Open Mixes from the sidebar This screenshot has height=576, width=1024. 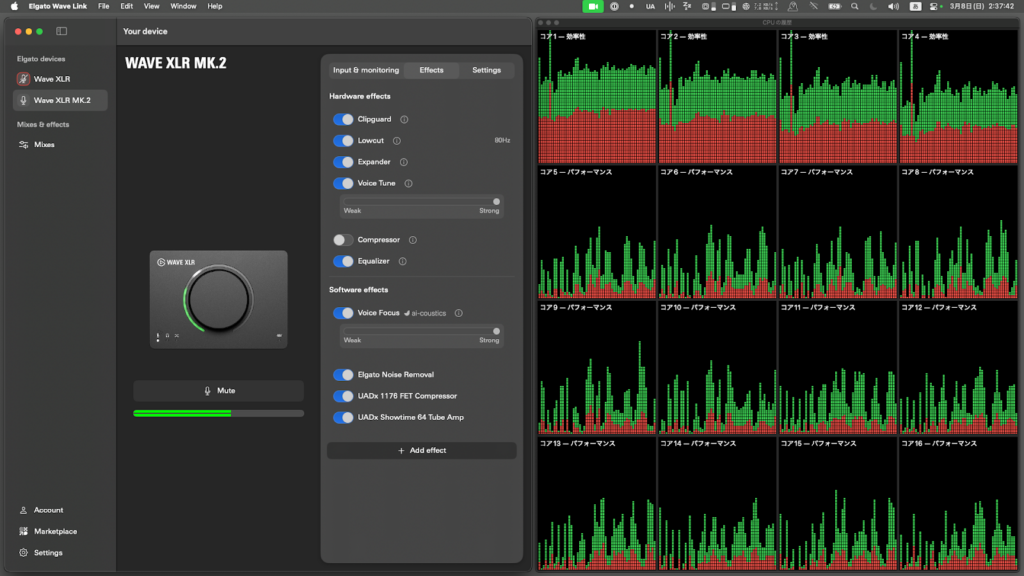(43, 145)
